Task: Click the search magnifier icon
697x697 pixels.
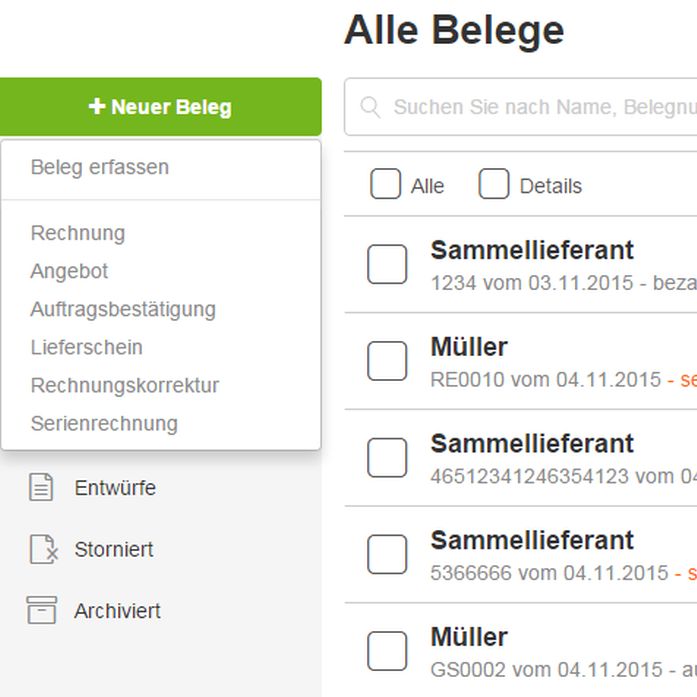Action: 370,107
